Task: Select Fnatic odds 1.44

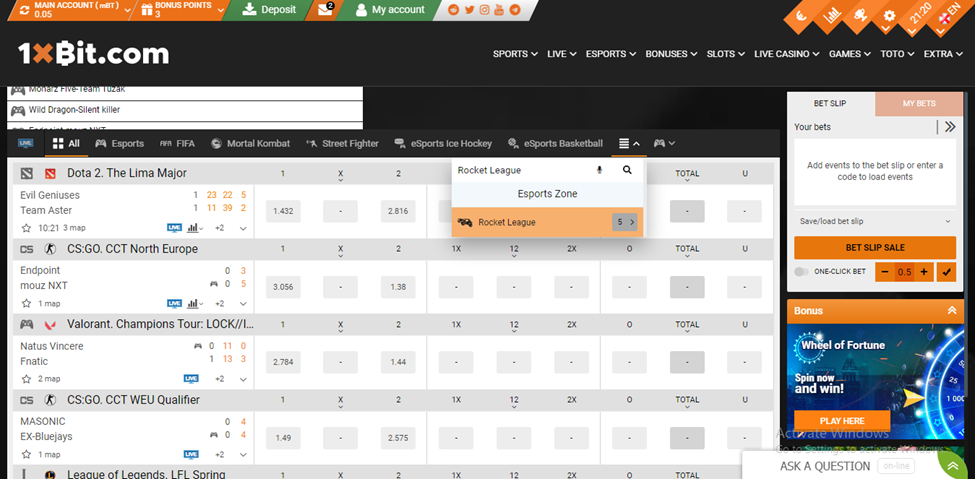Action: (x=399, y=362)
